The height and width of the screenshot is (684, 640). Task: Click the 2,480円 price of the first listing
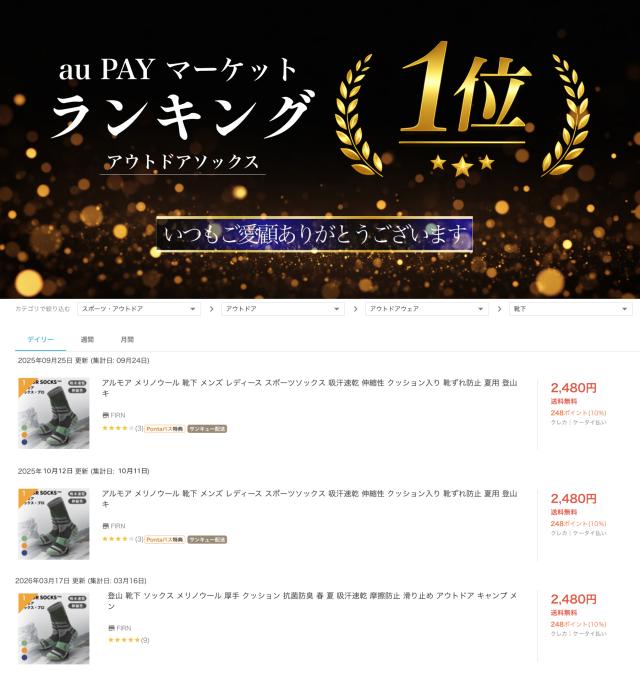573,388
